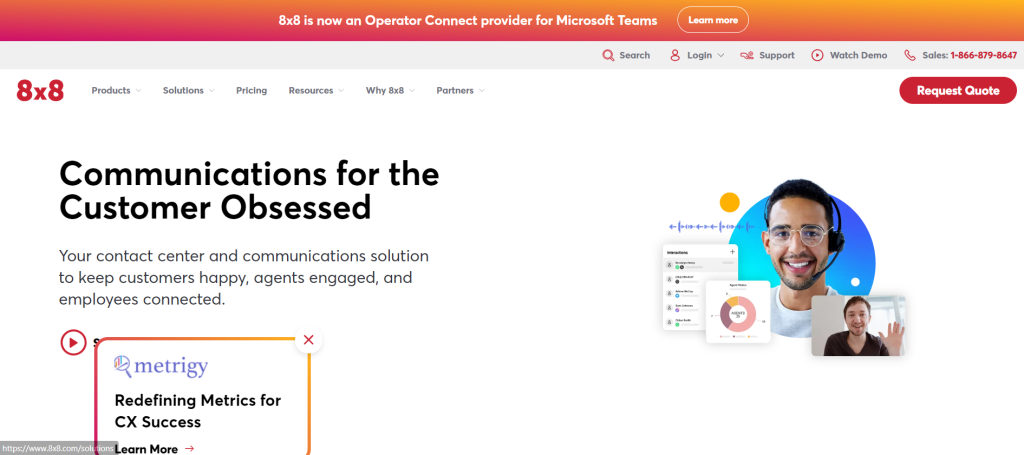Click the Operator Connect banner text
The image size is (1024, 455).
pyautogui.click(x=468, y=20)
